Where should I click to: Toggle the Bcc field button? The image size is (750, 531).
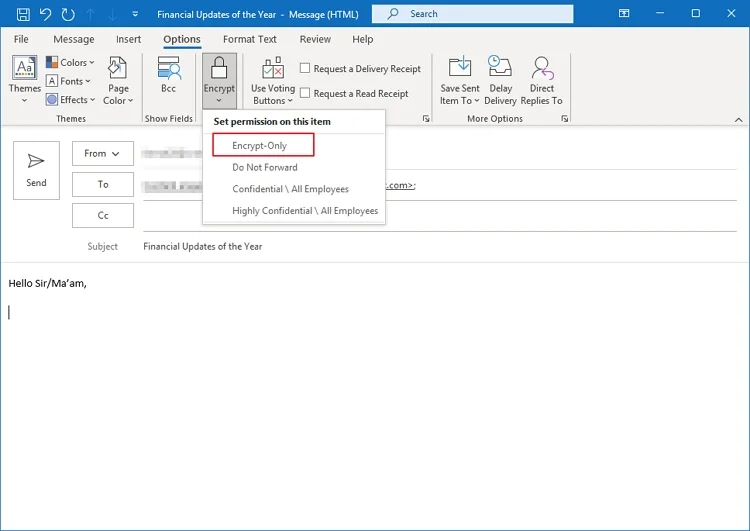168,75
